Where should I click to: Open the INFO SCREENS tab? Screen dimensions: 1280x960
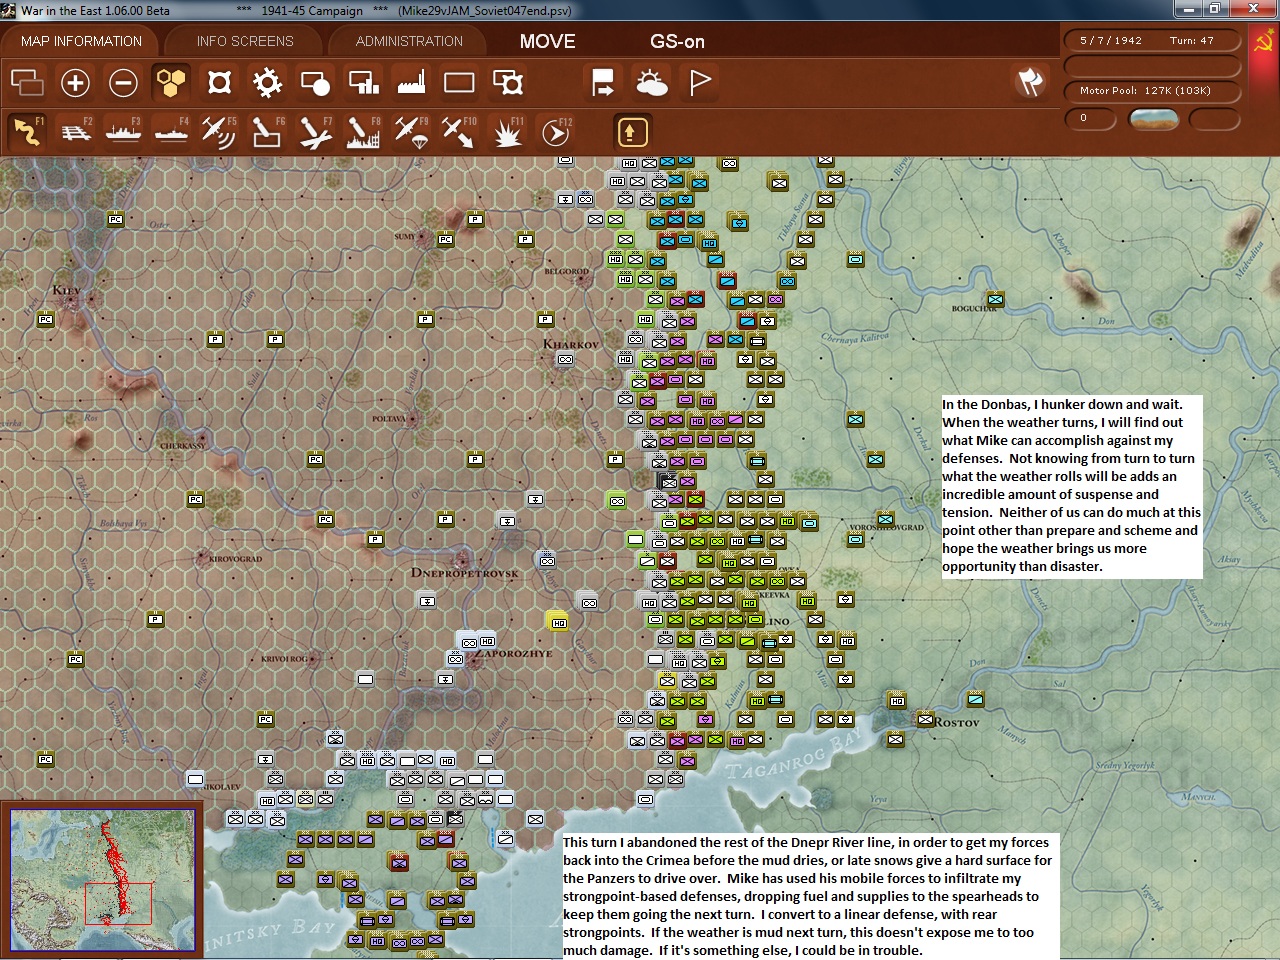(245, 41)
